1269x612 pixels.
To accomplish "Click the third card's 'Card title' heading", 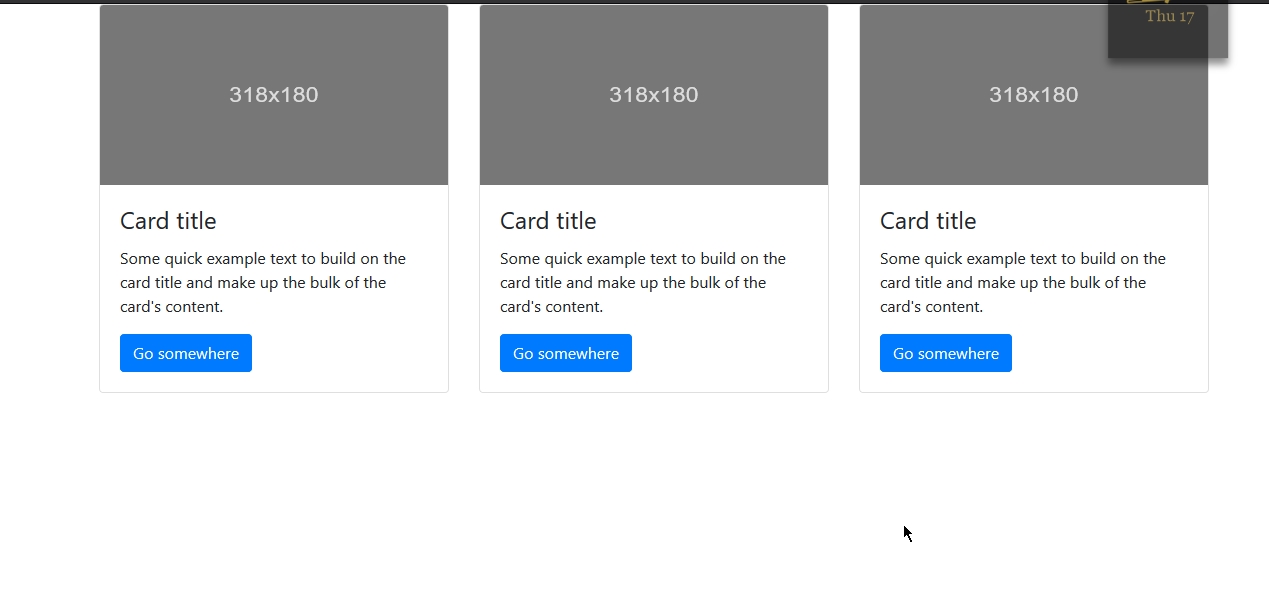I will (928, 221).
